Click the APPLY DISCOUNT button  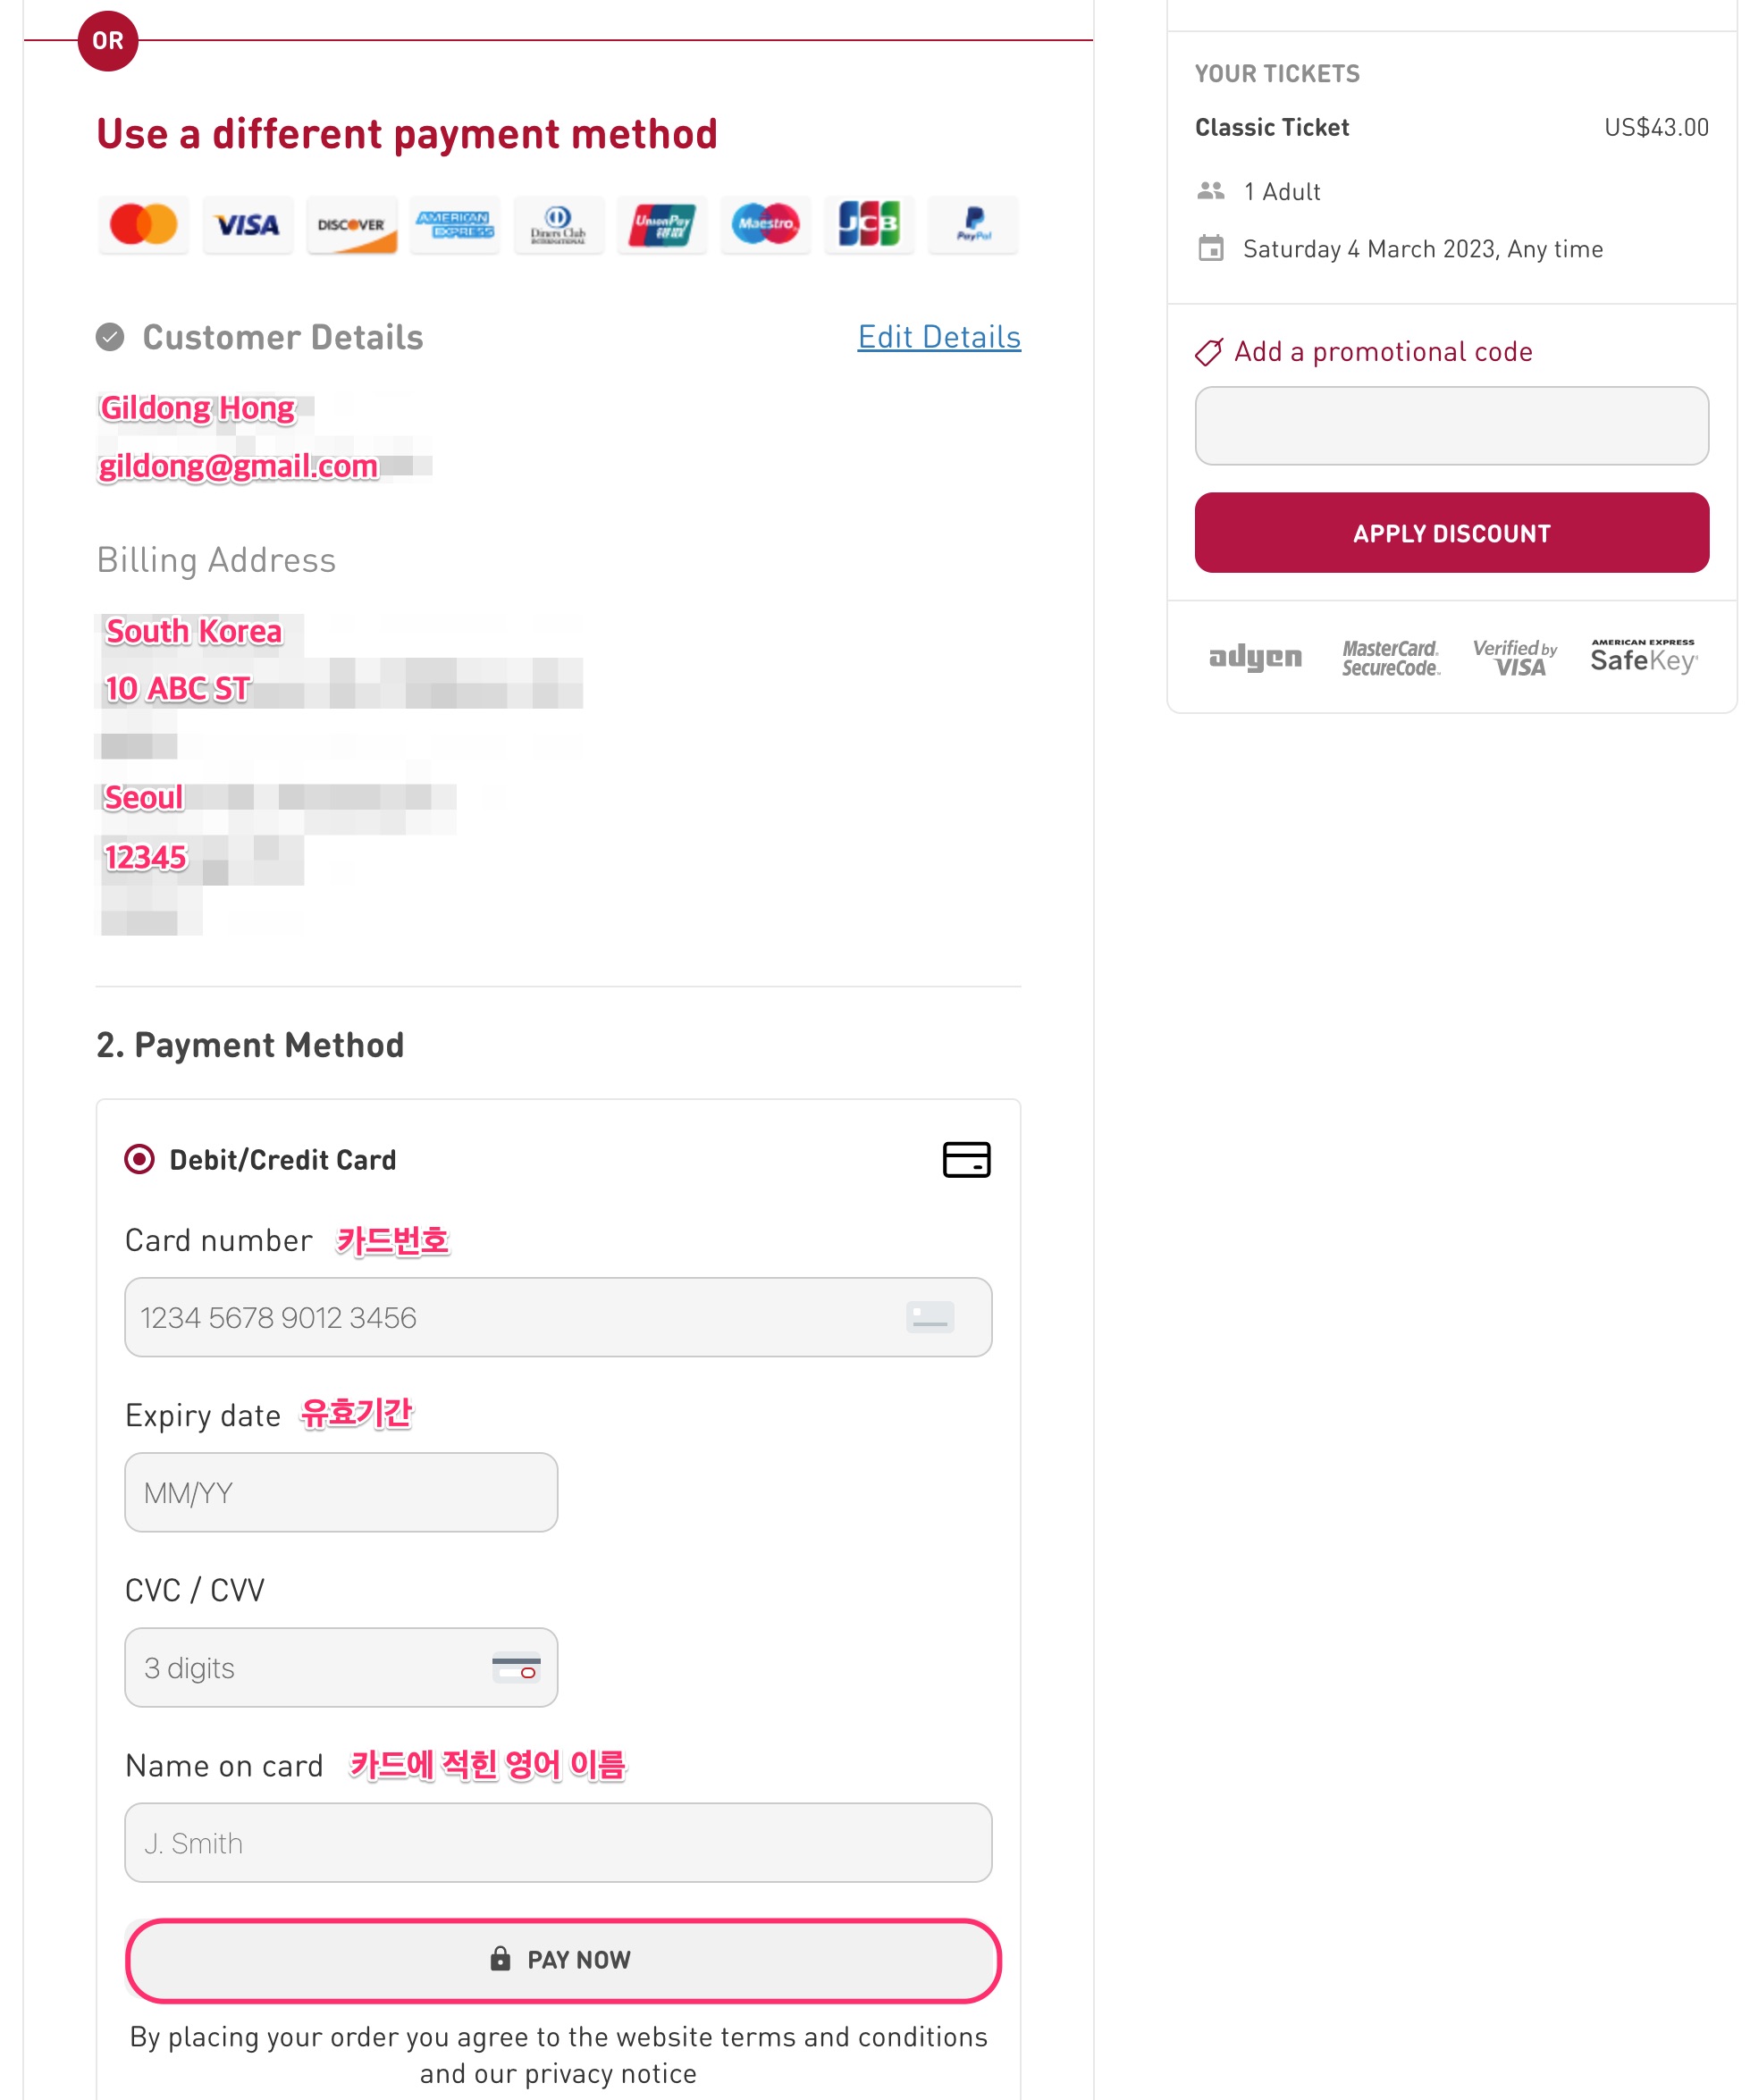[x=1451, y=533]
